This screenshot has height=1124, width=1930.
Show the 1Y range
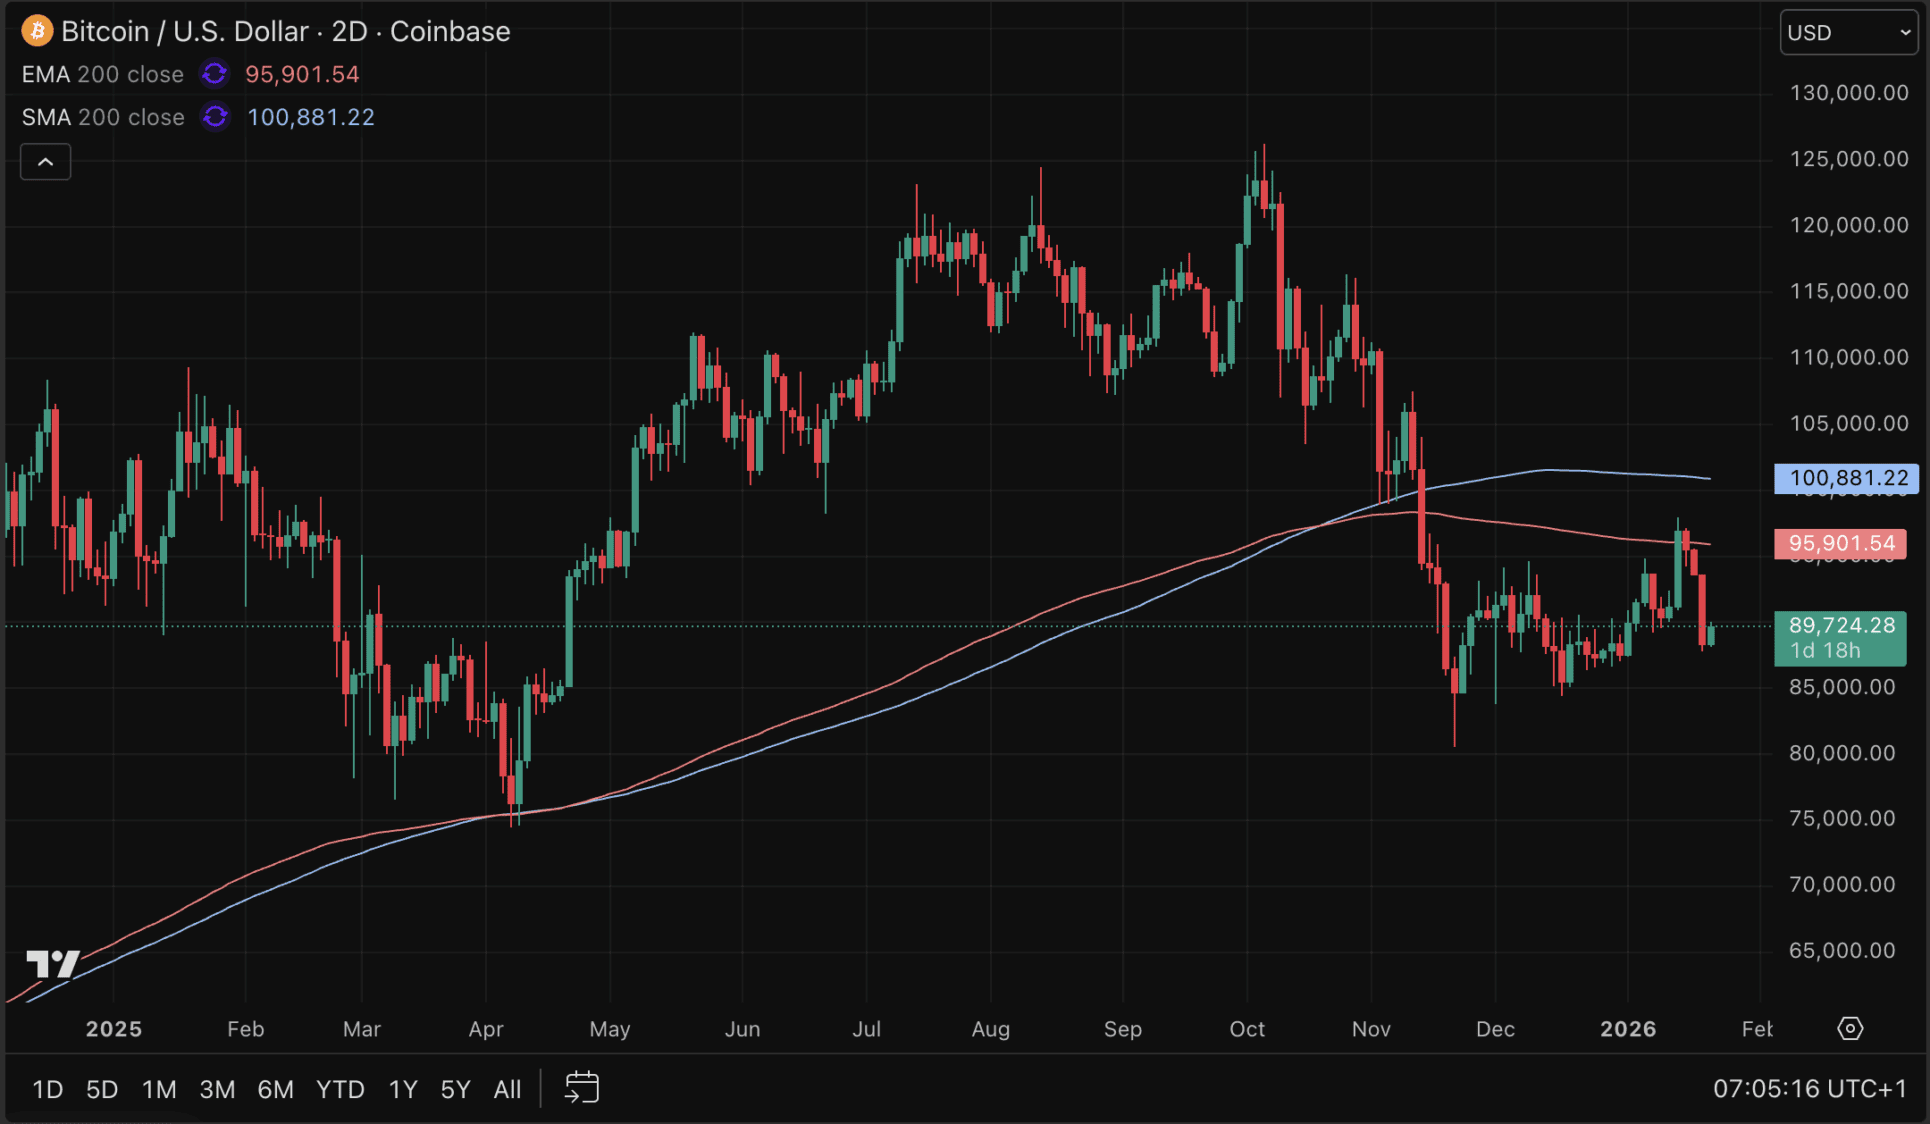click(x=402, y=1089)
